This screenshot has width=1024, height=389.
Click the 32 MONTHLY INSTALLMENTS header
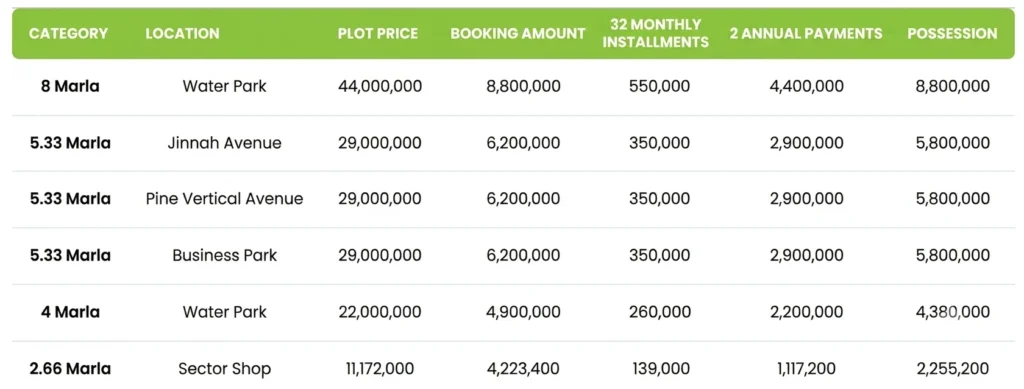(x=655, y=33)
